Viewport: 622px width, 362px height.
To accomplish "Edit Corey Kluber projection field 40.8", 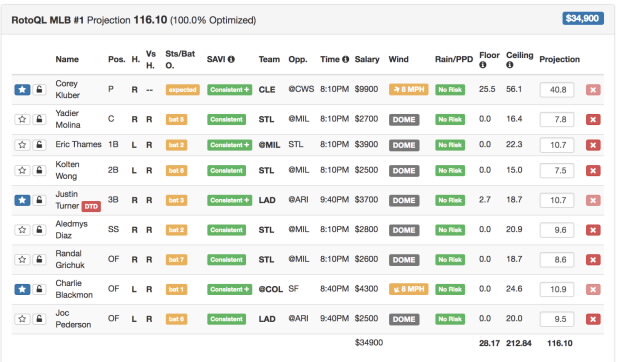I will coord(557,90).
